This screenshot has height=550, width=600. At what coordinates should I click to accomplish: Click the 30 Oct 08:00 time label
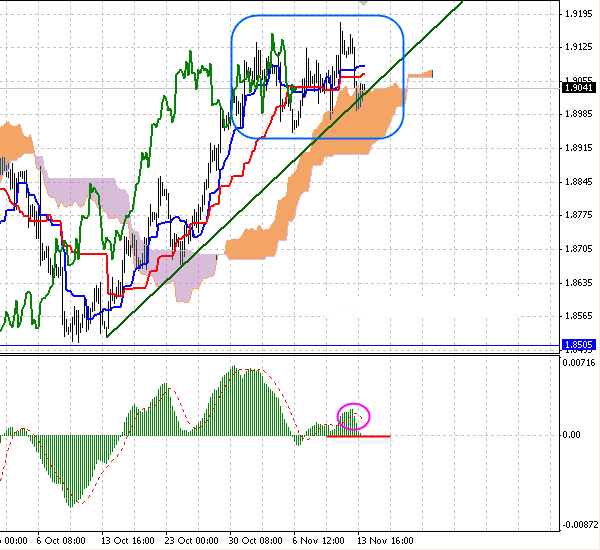[x=256, y=541]
